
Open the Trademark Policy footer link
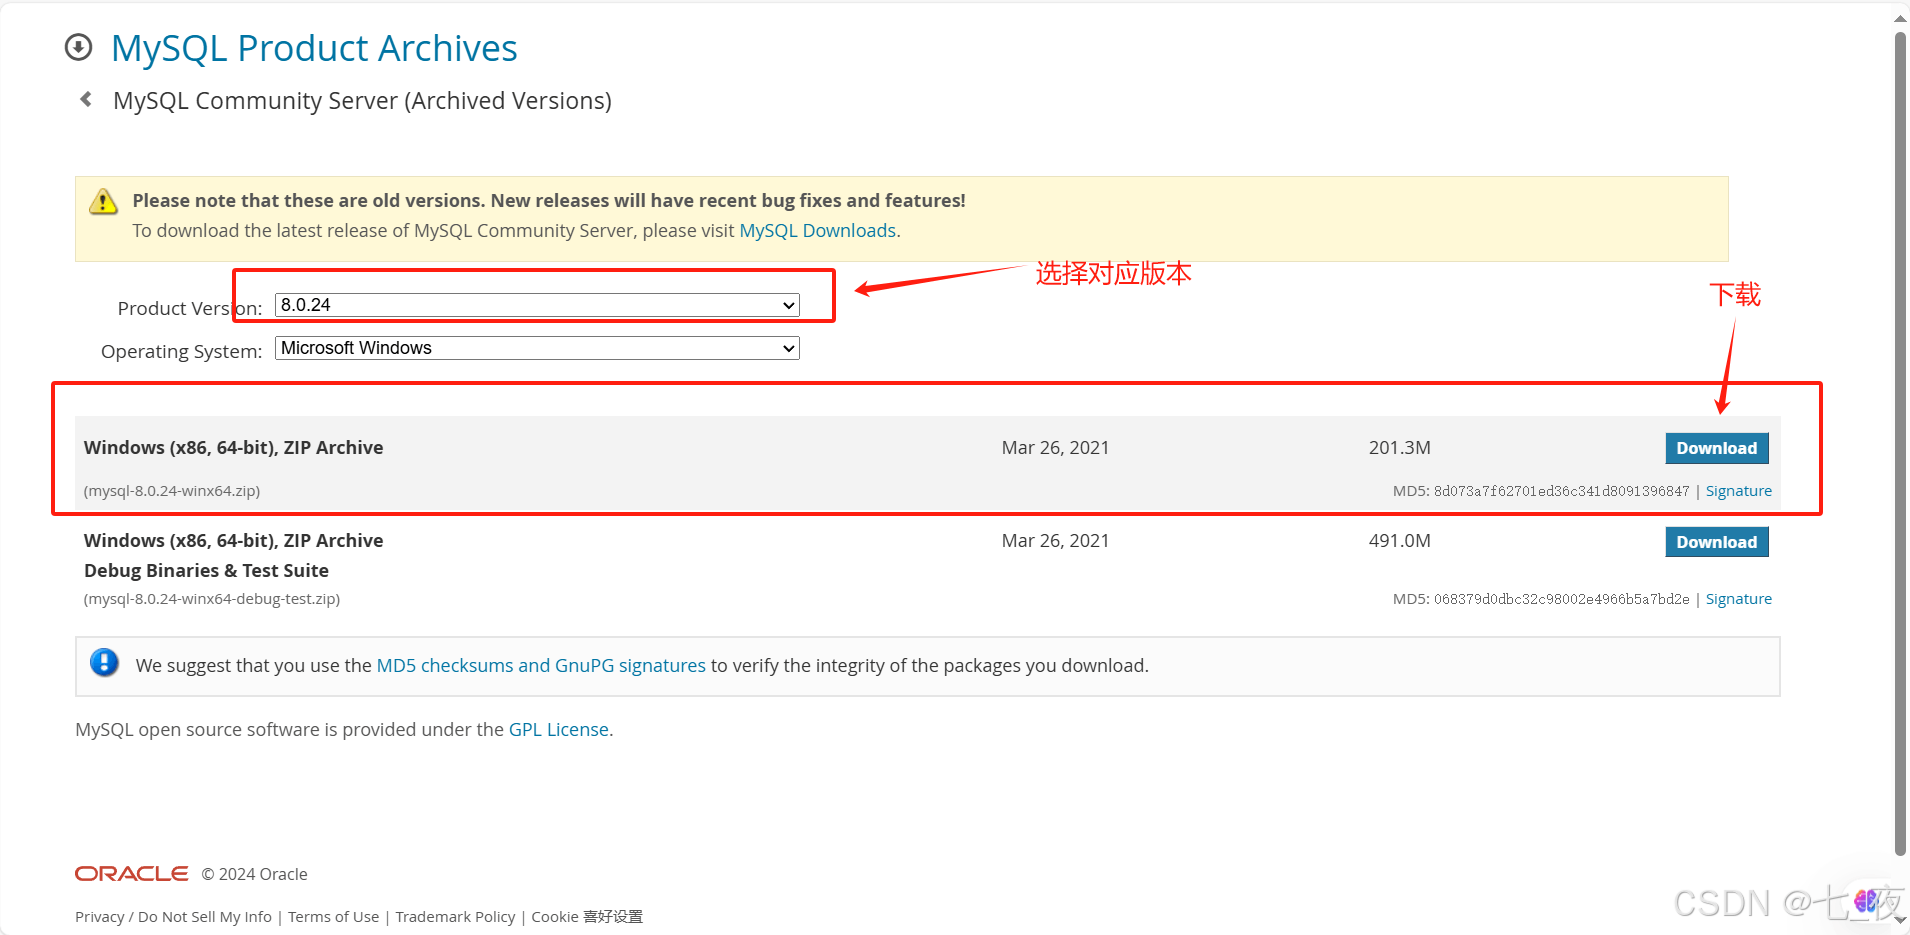[455, 917]
